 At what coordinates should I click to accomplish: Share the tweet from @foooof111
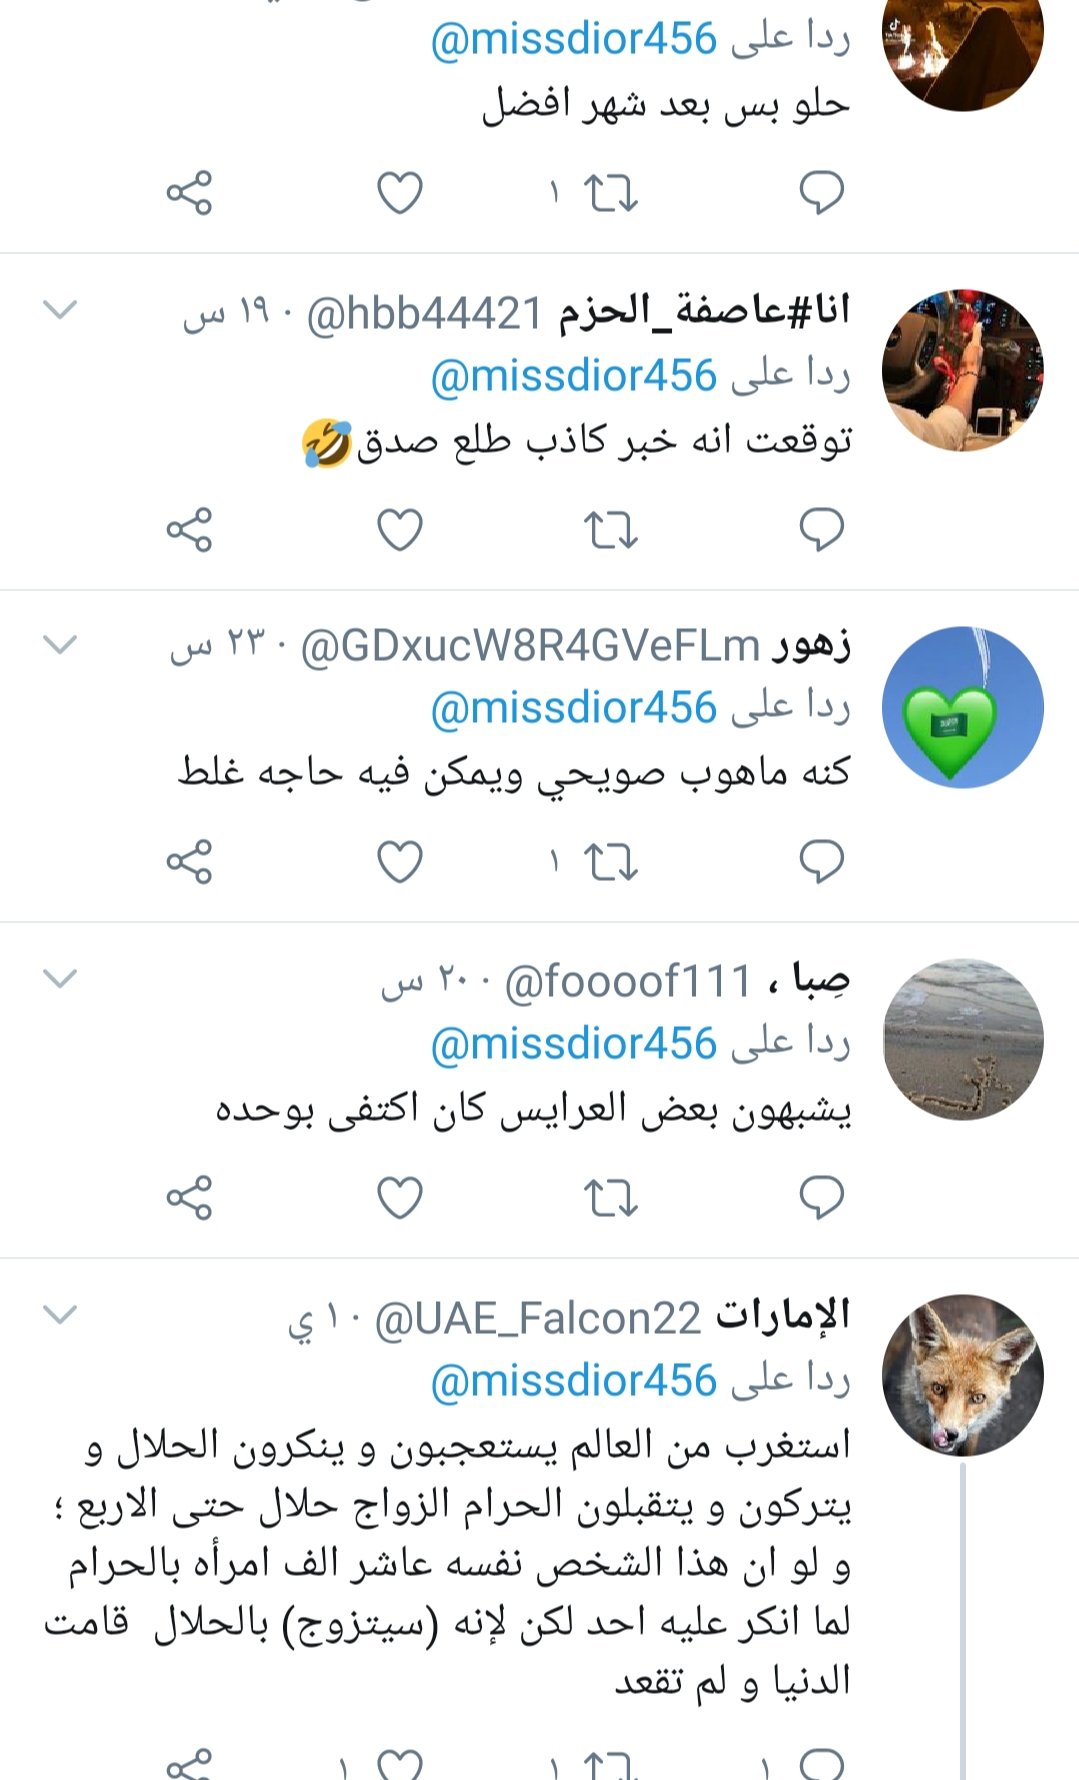(x=189, y=1197)
